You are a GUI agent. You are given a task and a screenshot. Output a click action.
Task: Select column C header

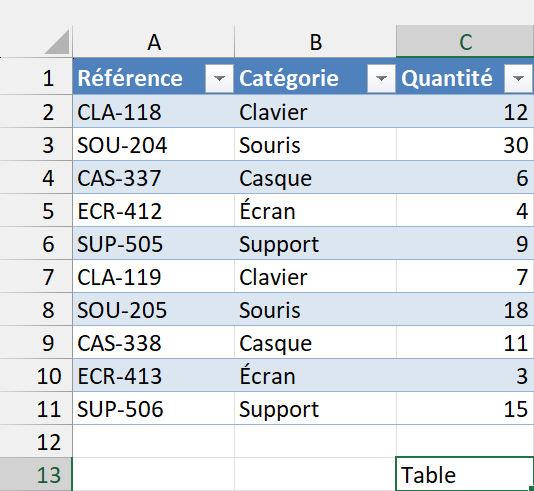click(465, 42)
